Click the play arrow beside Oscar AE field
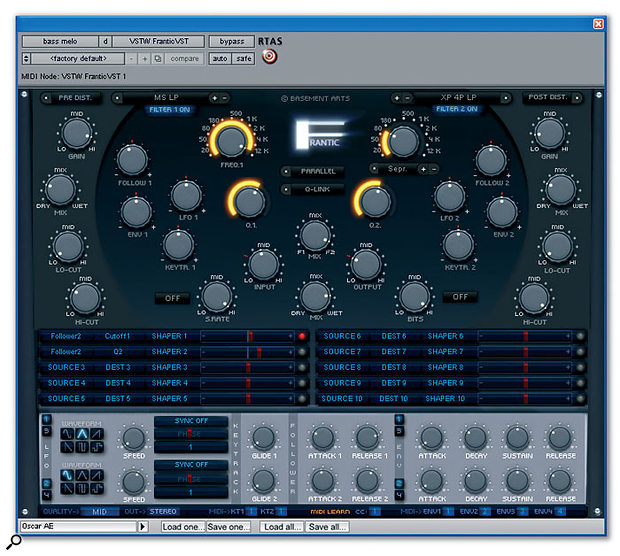The height and width of the screenshot is (556, 620). coord(143,527)
